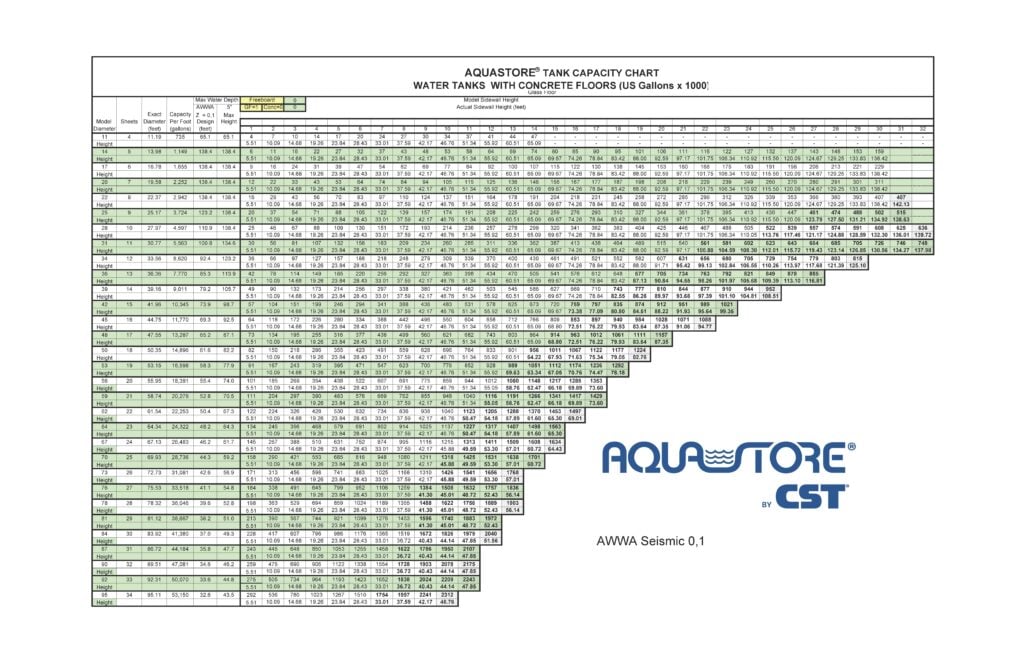Click exact diameter value 13.98

(x=154, y=152)
